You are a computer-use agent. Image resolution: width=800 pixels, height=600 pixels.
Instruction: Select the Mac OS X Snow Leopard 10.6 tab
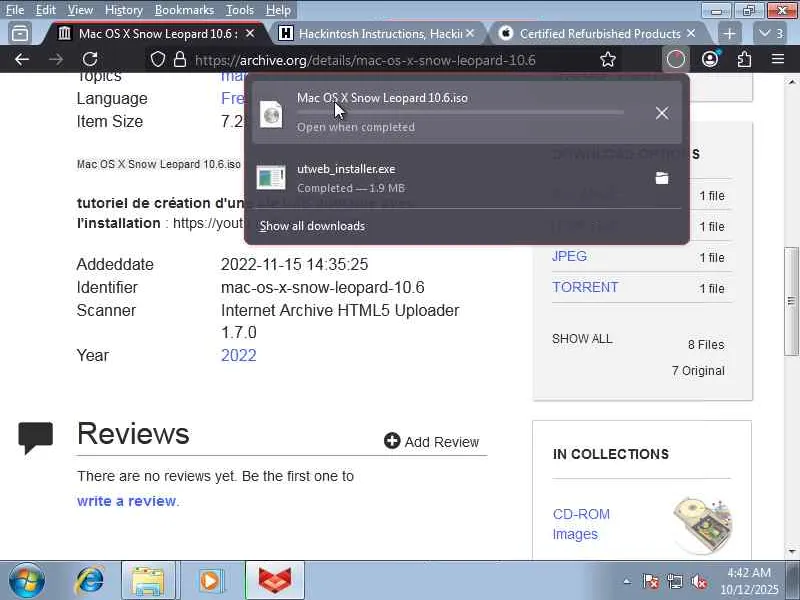pyautogui.click(x=158, y=34)
